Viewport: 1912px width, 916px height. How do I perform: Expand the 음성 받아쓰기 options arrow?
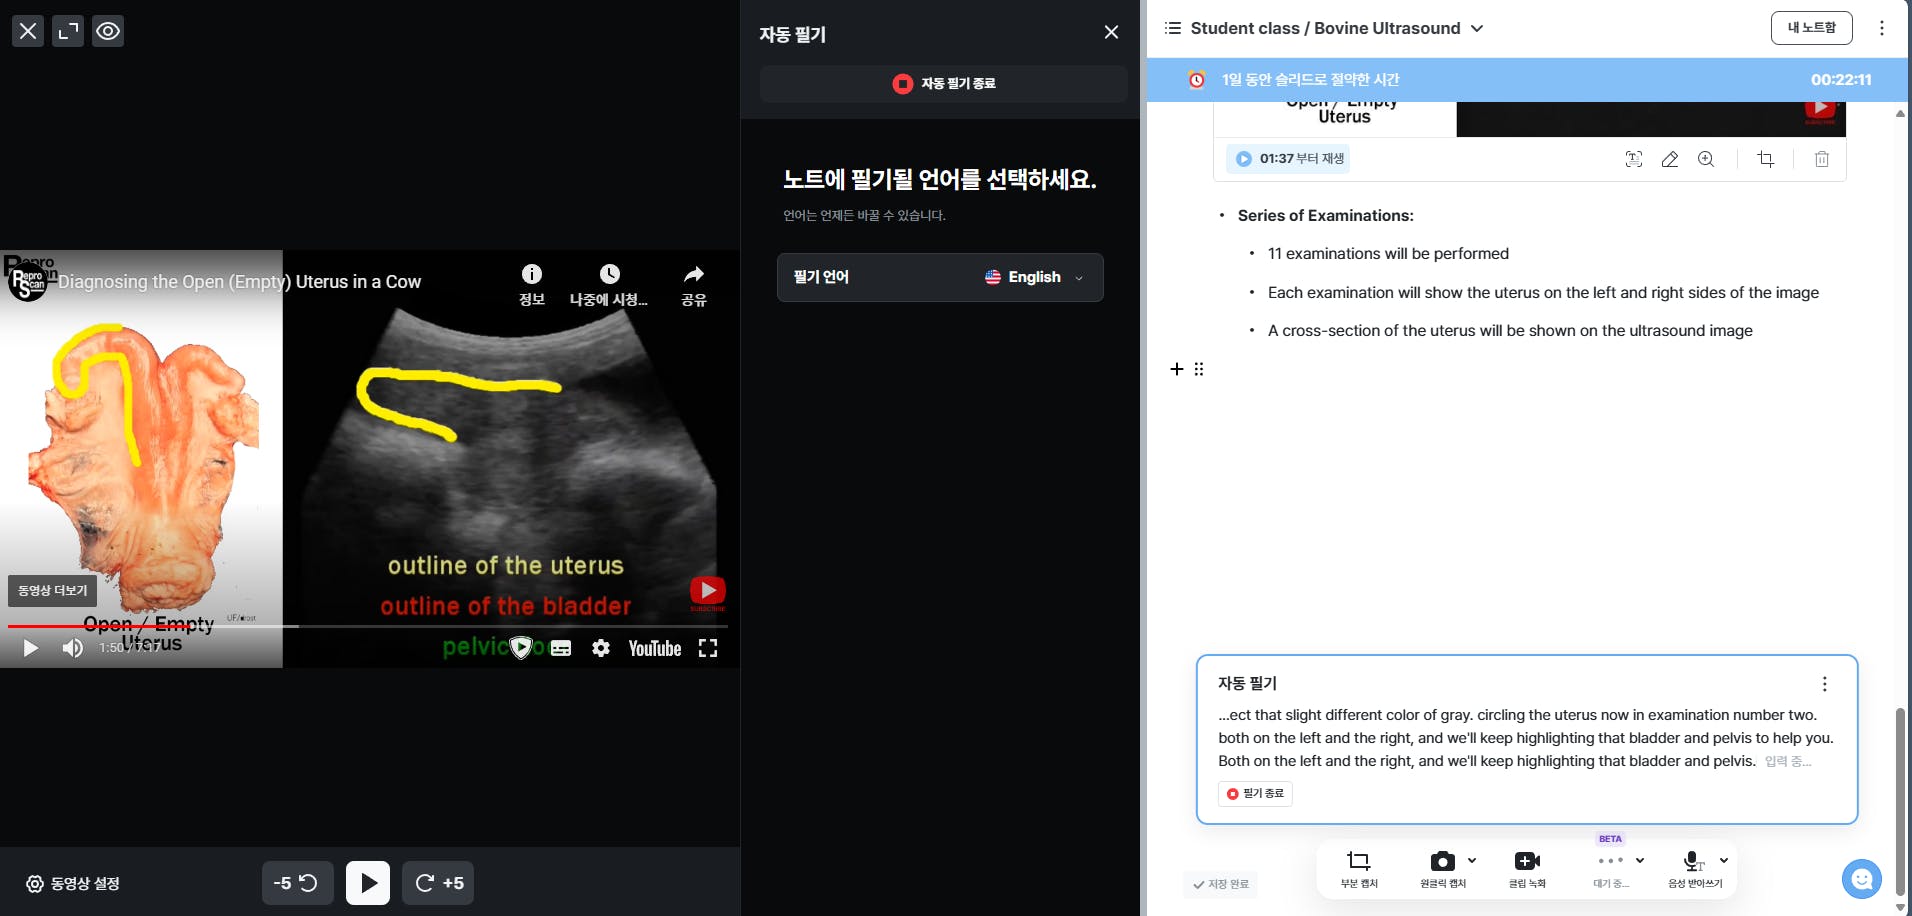pyautogui.click(x=1724, y=860)
